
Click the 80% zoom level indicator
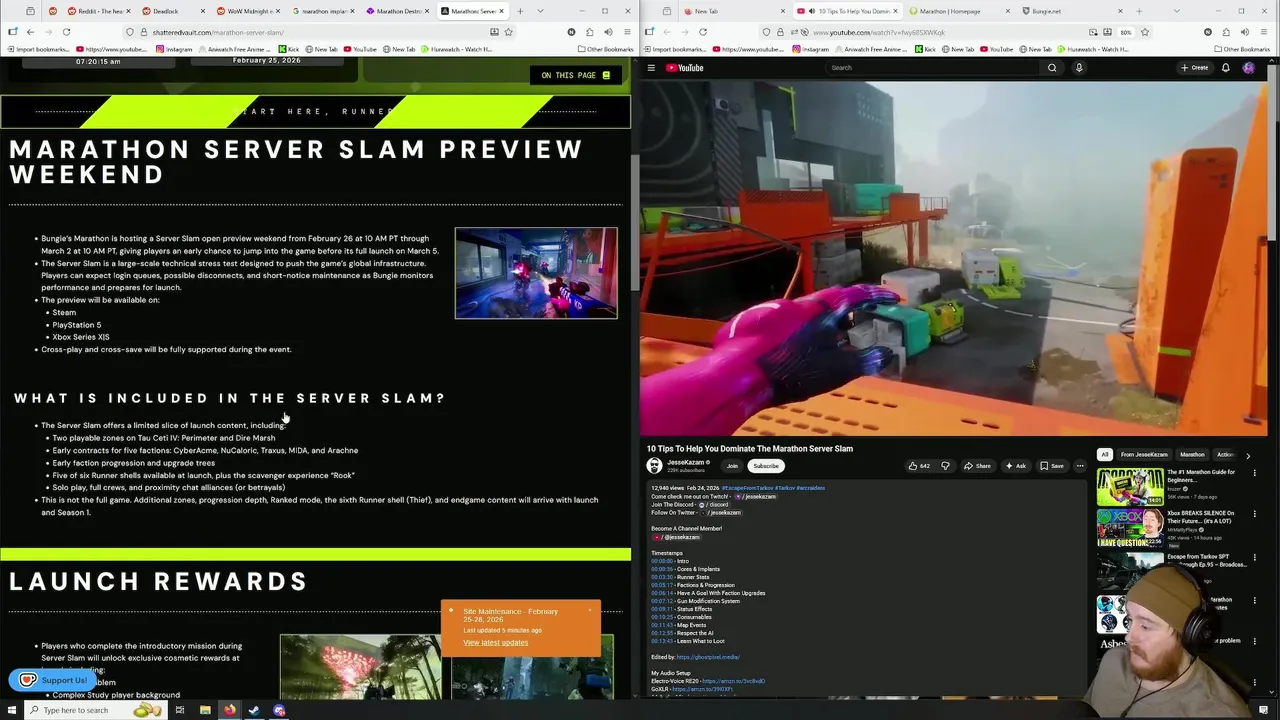[1125, 32]
